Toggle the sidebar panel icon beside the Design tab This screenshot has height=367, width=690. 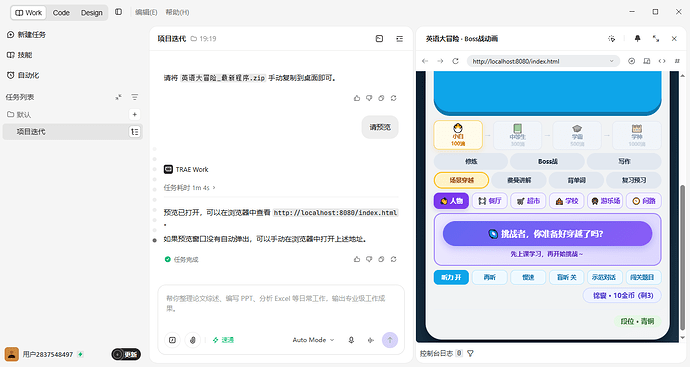point(118,12)
